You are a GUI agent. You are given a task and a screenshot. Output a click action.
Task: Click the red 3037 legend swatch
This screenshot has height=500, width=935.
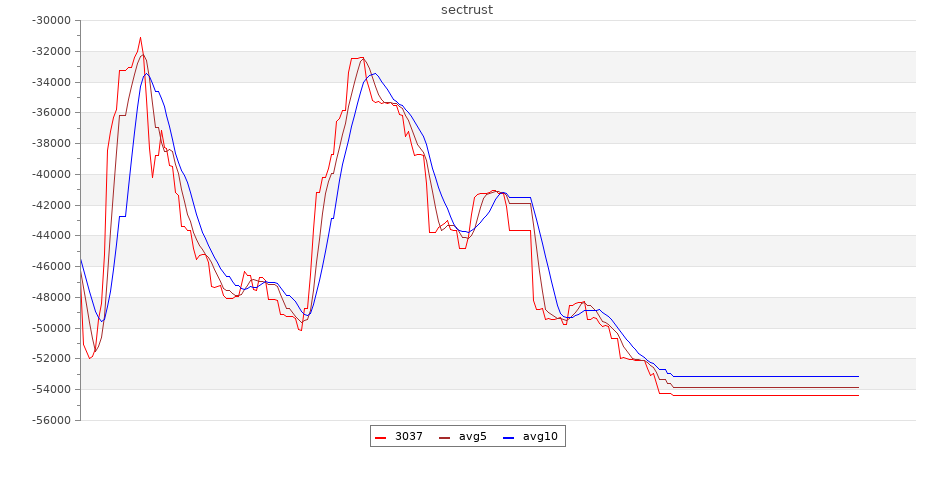click(x=381, y=437)
